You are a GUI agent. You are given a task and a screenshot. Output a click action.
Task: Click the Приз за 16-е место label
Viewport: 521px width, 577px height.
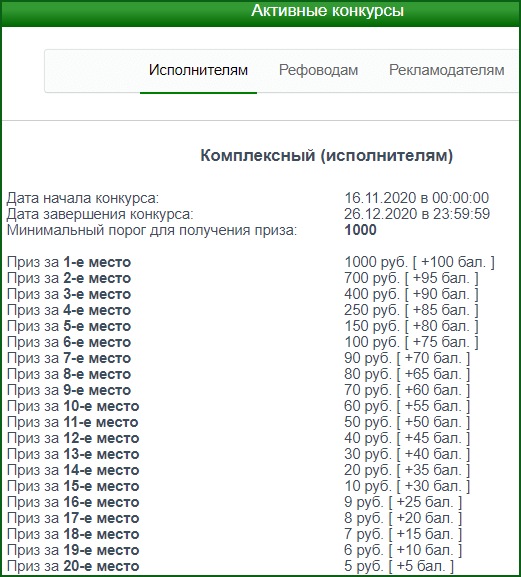pos(73,502)
